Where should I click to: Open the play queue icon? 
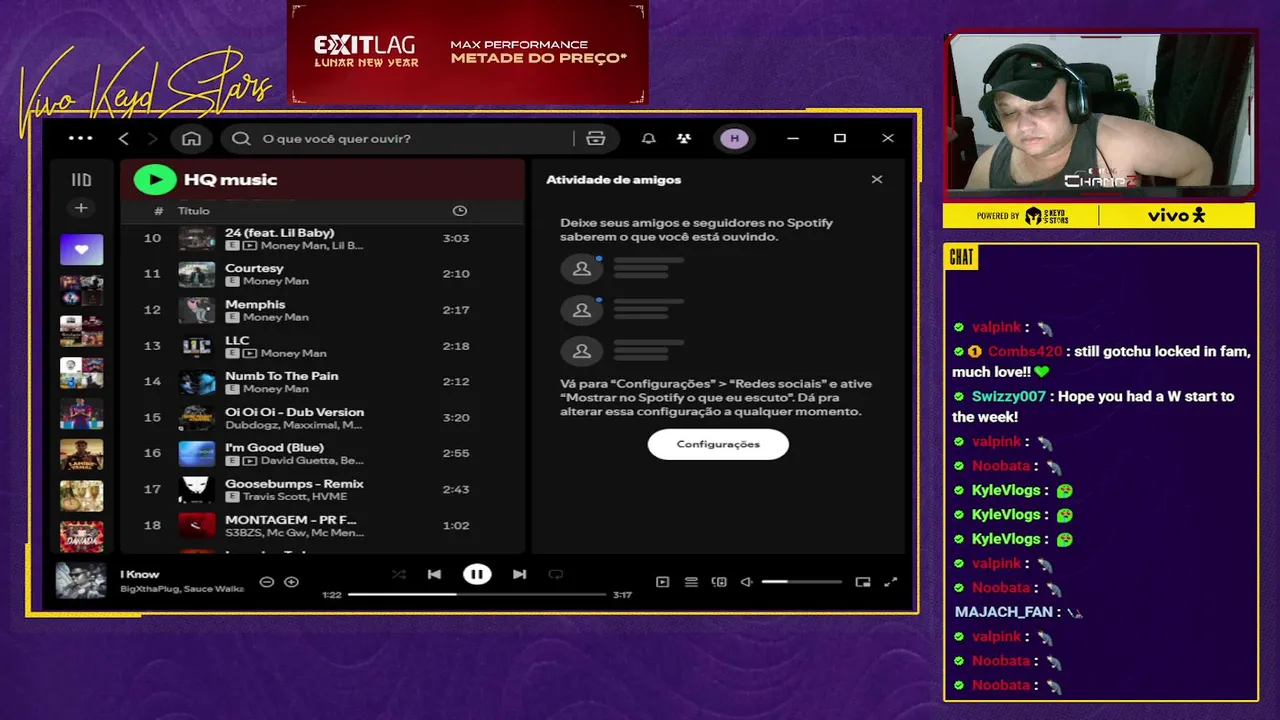click(x=691, y=582)
